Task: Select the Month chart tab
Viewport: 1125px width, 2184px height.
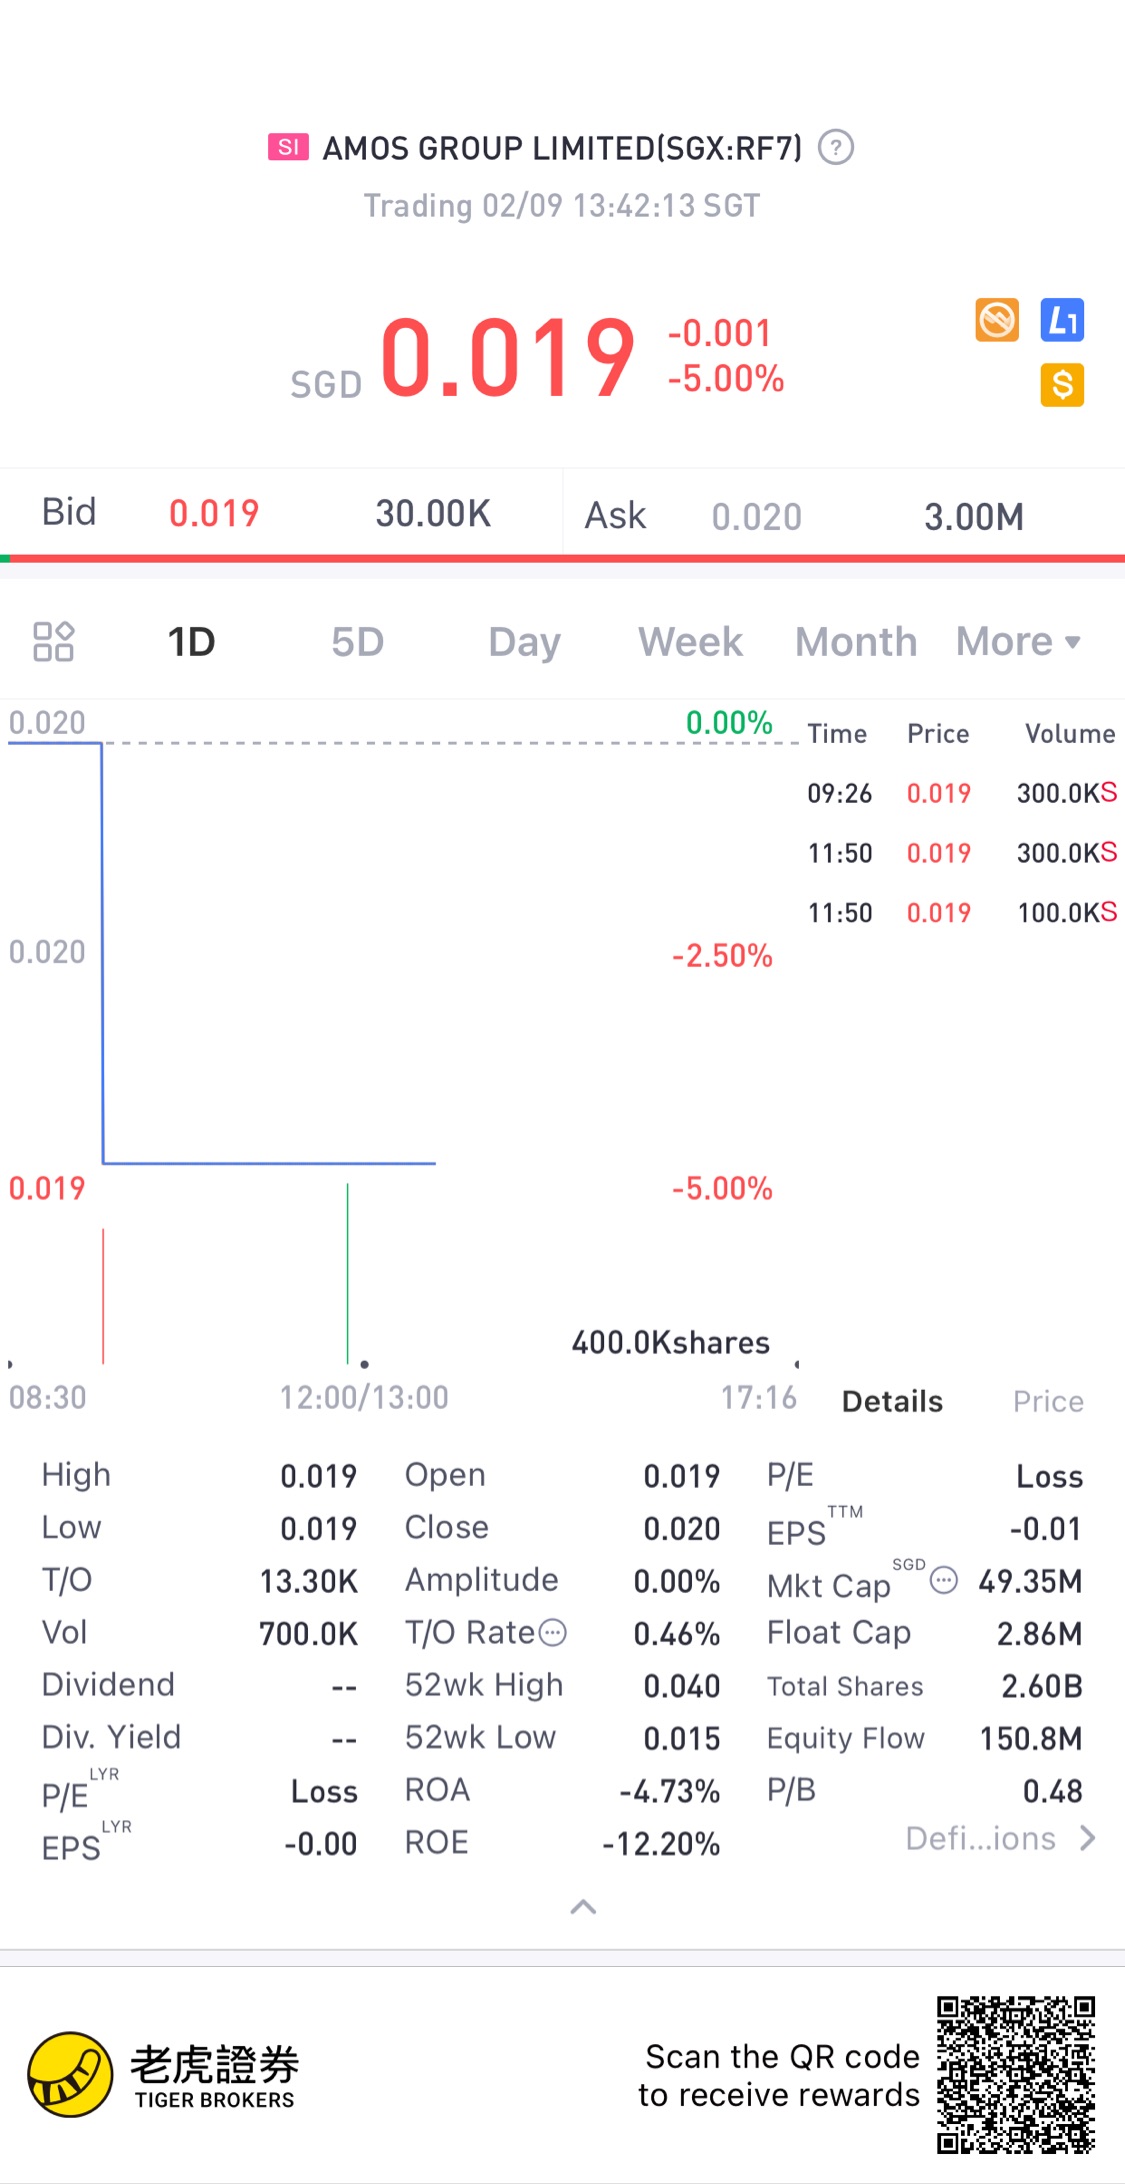Action: [856, 642]
